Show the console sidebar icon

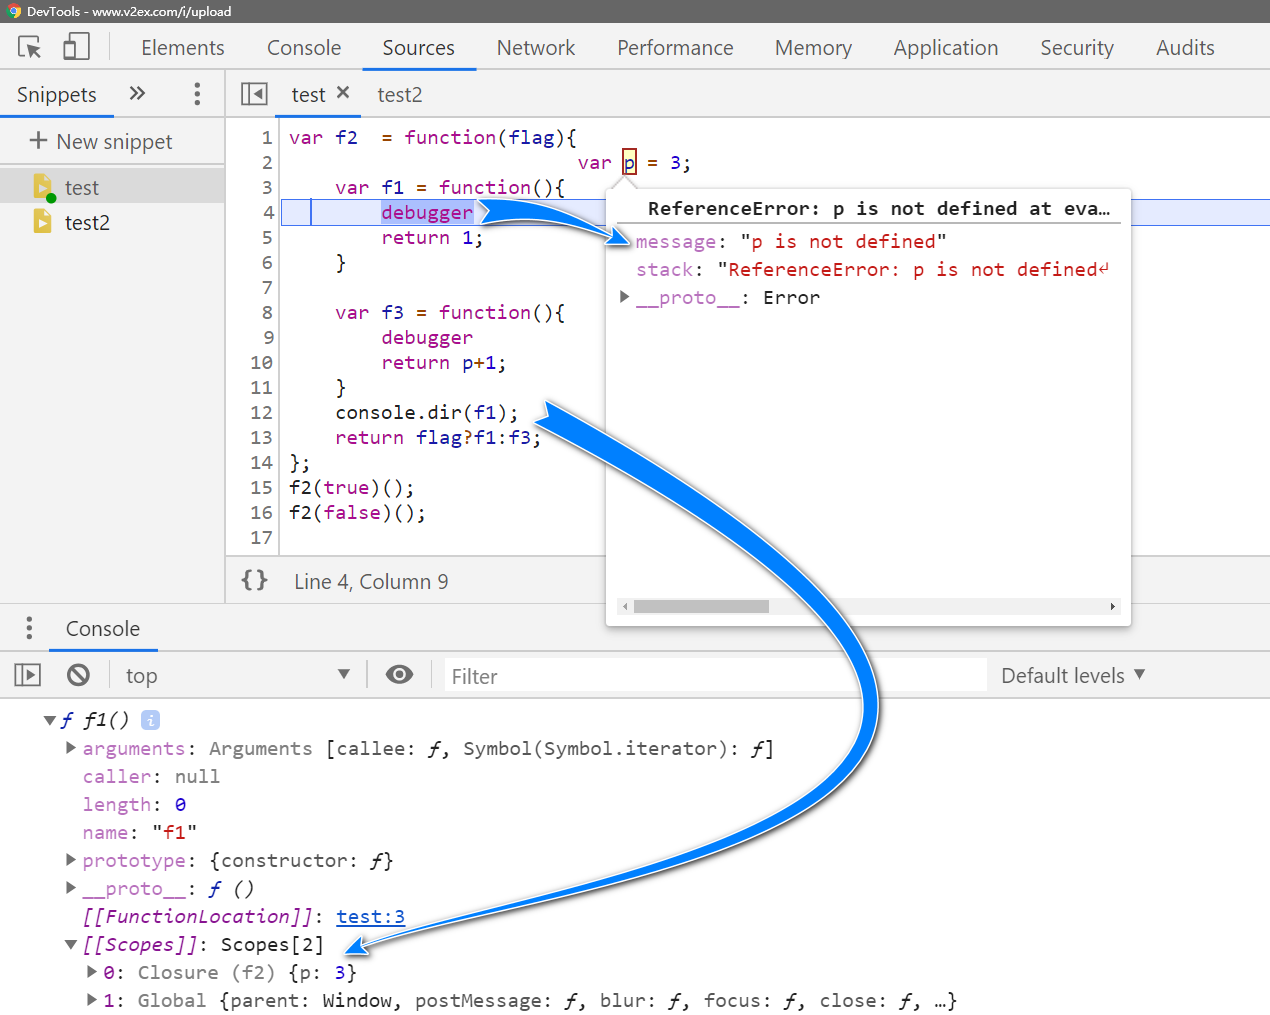(x=28, y=675)
